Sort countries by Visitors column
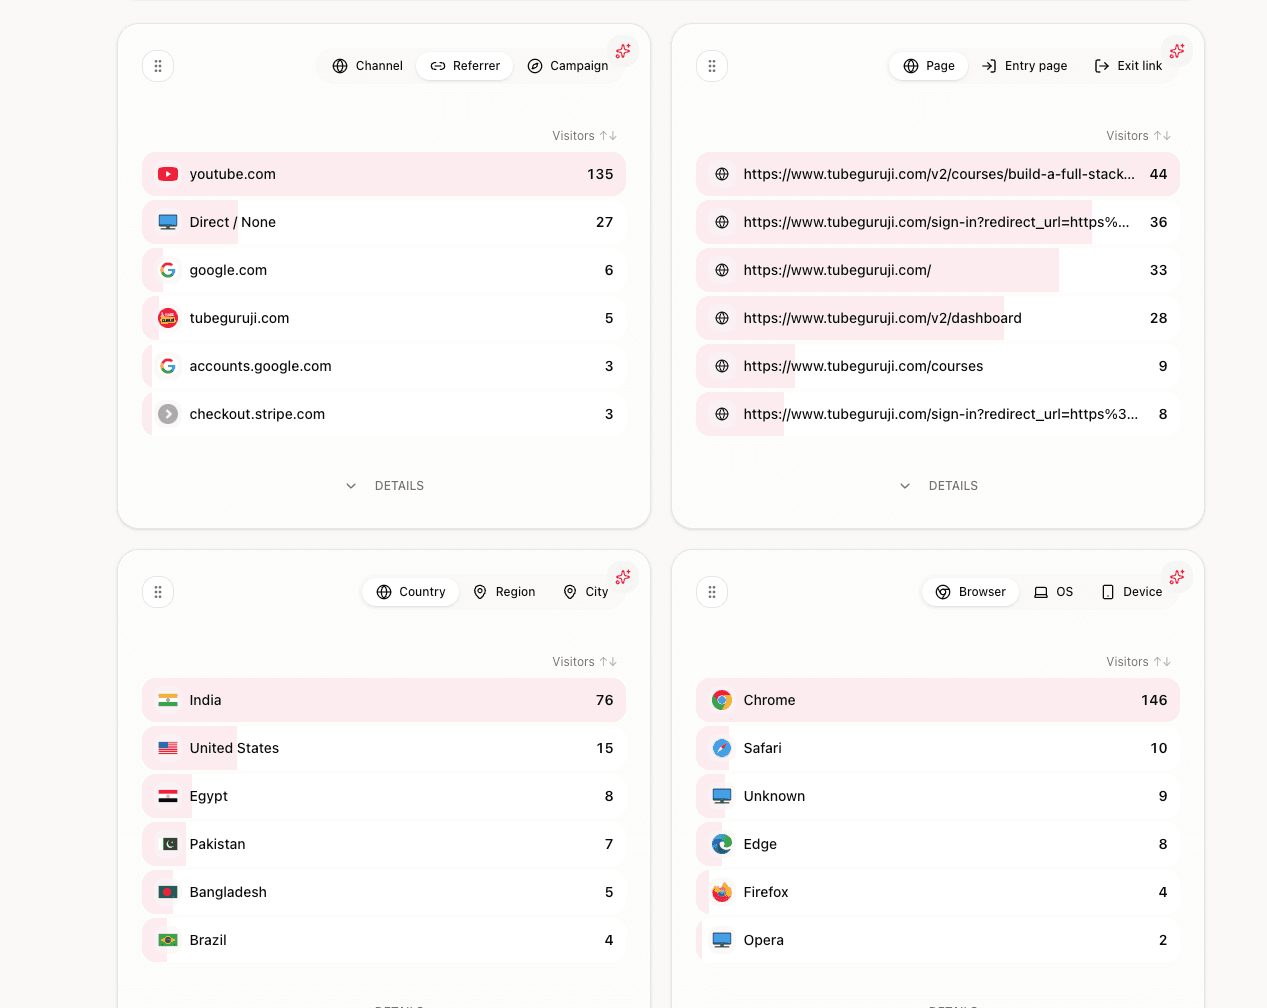The image size is (1267, 1008). point(584,662)
